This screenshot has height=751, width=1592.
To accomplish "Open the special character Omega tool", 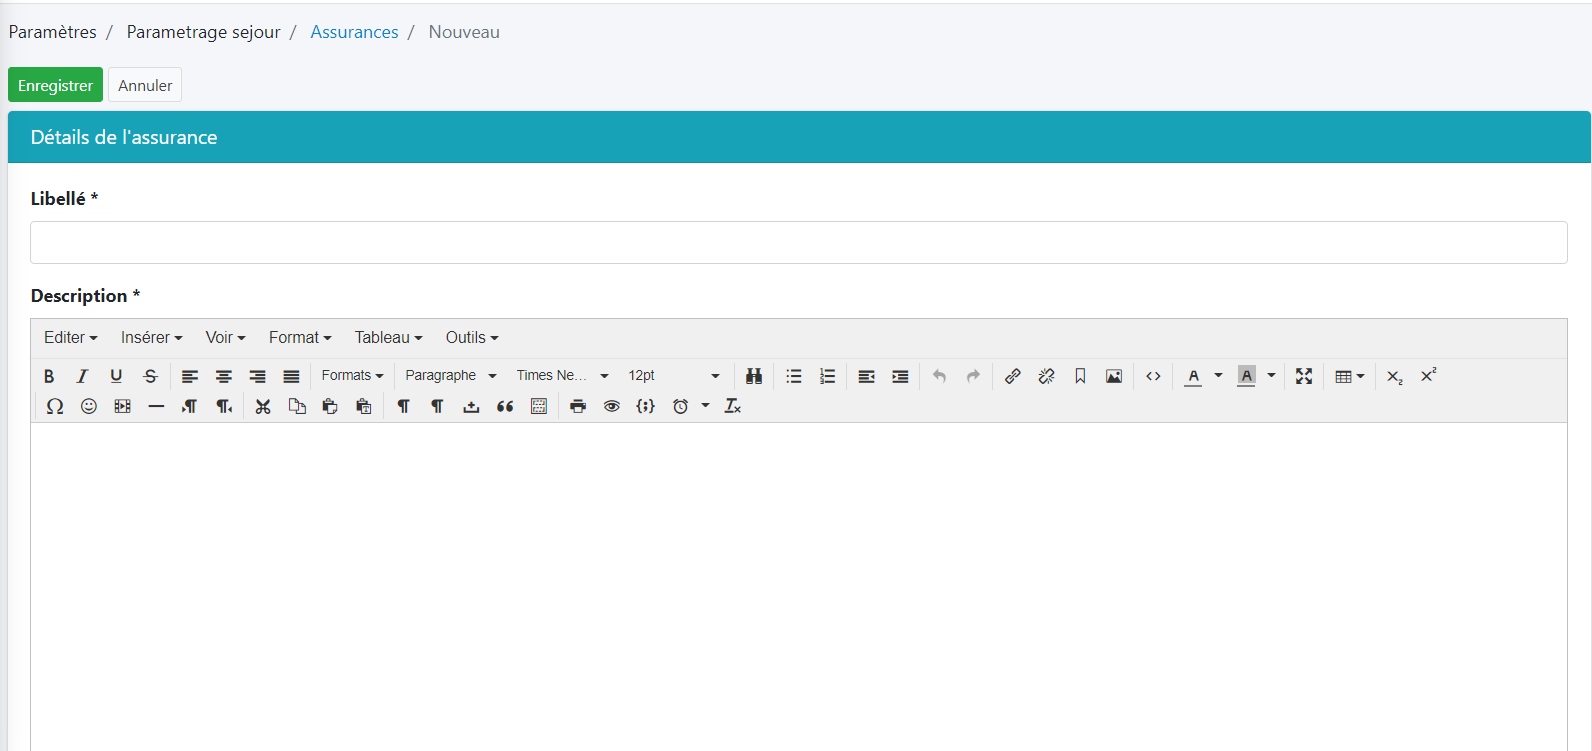I will [x=55, y=406].
